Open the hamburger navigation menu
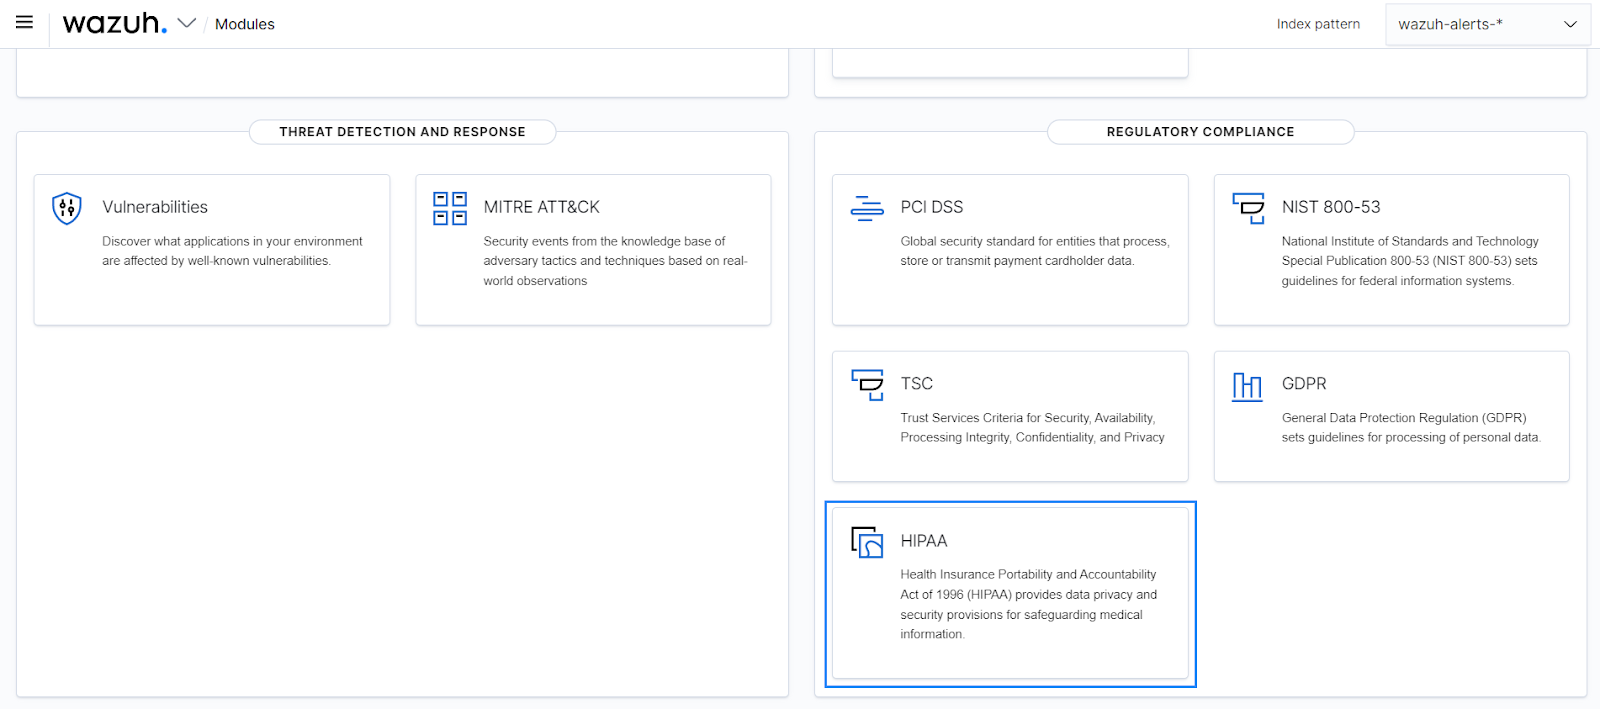This screenshot has width=1600, height=709. [x=24, y=22]
